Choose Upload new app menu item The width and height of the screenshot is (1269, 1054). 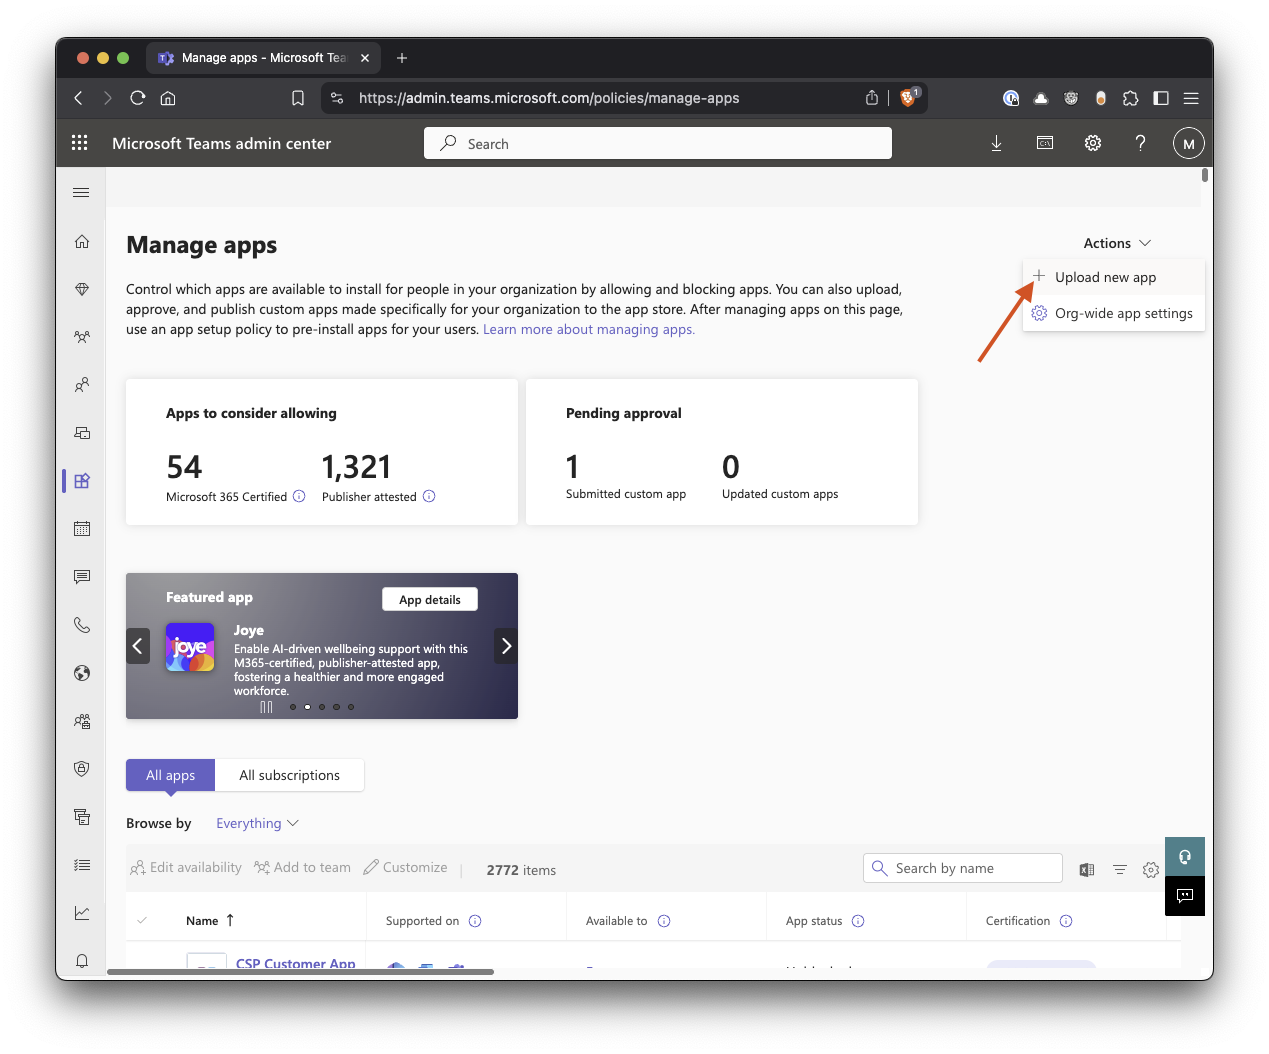(1105, 277)
